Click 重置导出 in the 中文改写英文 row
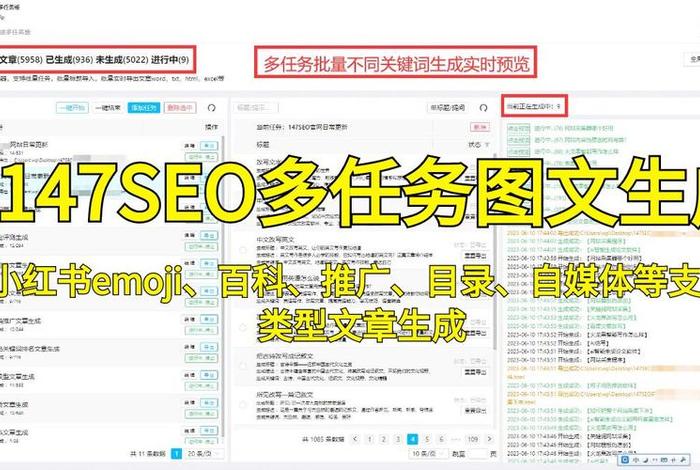700x470 pixels. 475,255
